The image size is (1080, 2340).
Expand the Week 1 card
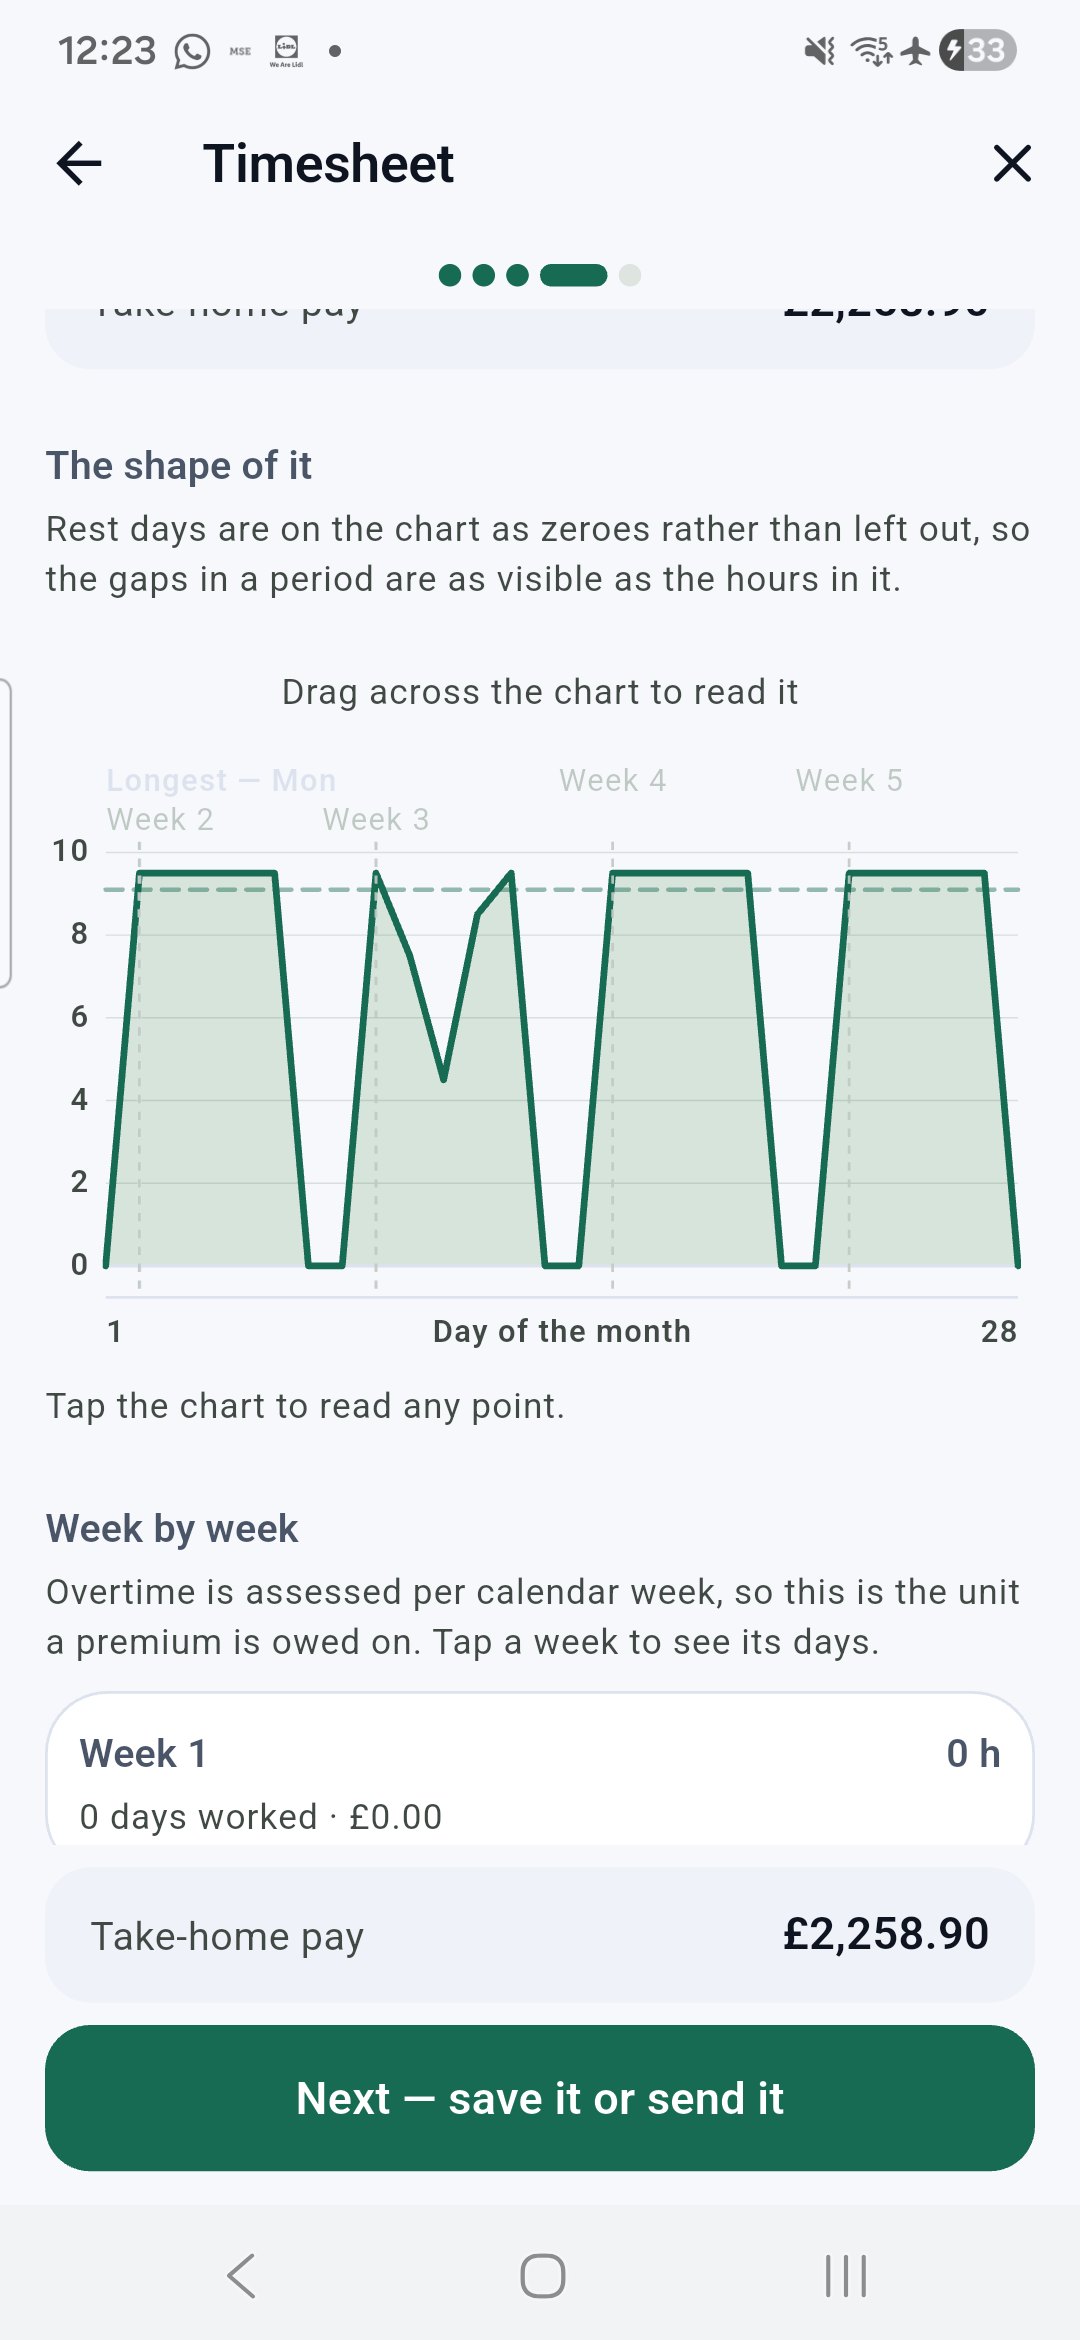[540, 1770]
